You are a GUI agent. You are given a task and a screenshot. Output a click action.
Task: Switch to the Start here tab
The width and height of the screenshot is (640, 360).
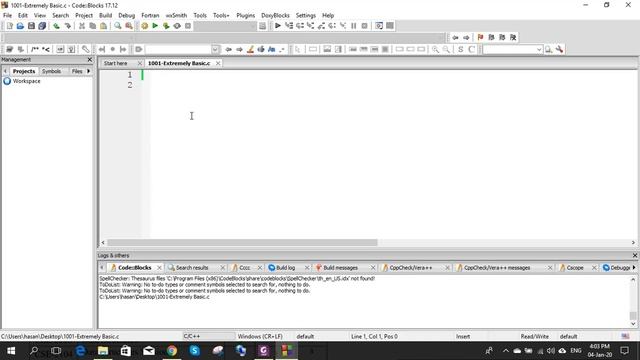116,63
